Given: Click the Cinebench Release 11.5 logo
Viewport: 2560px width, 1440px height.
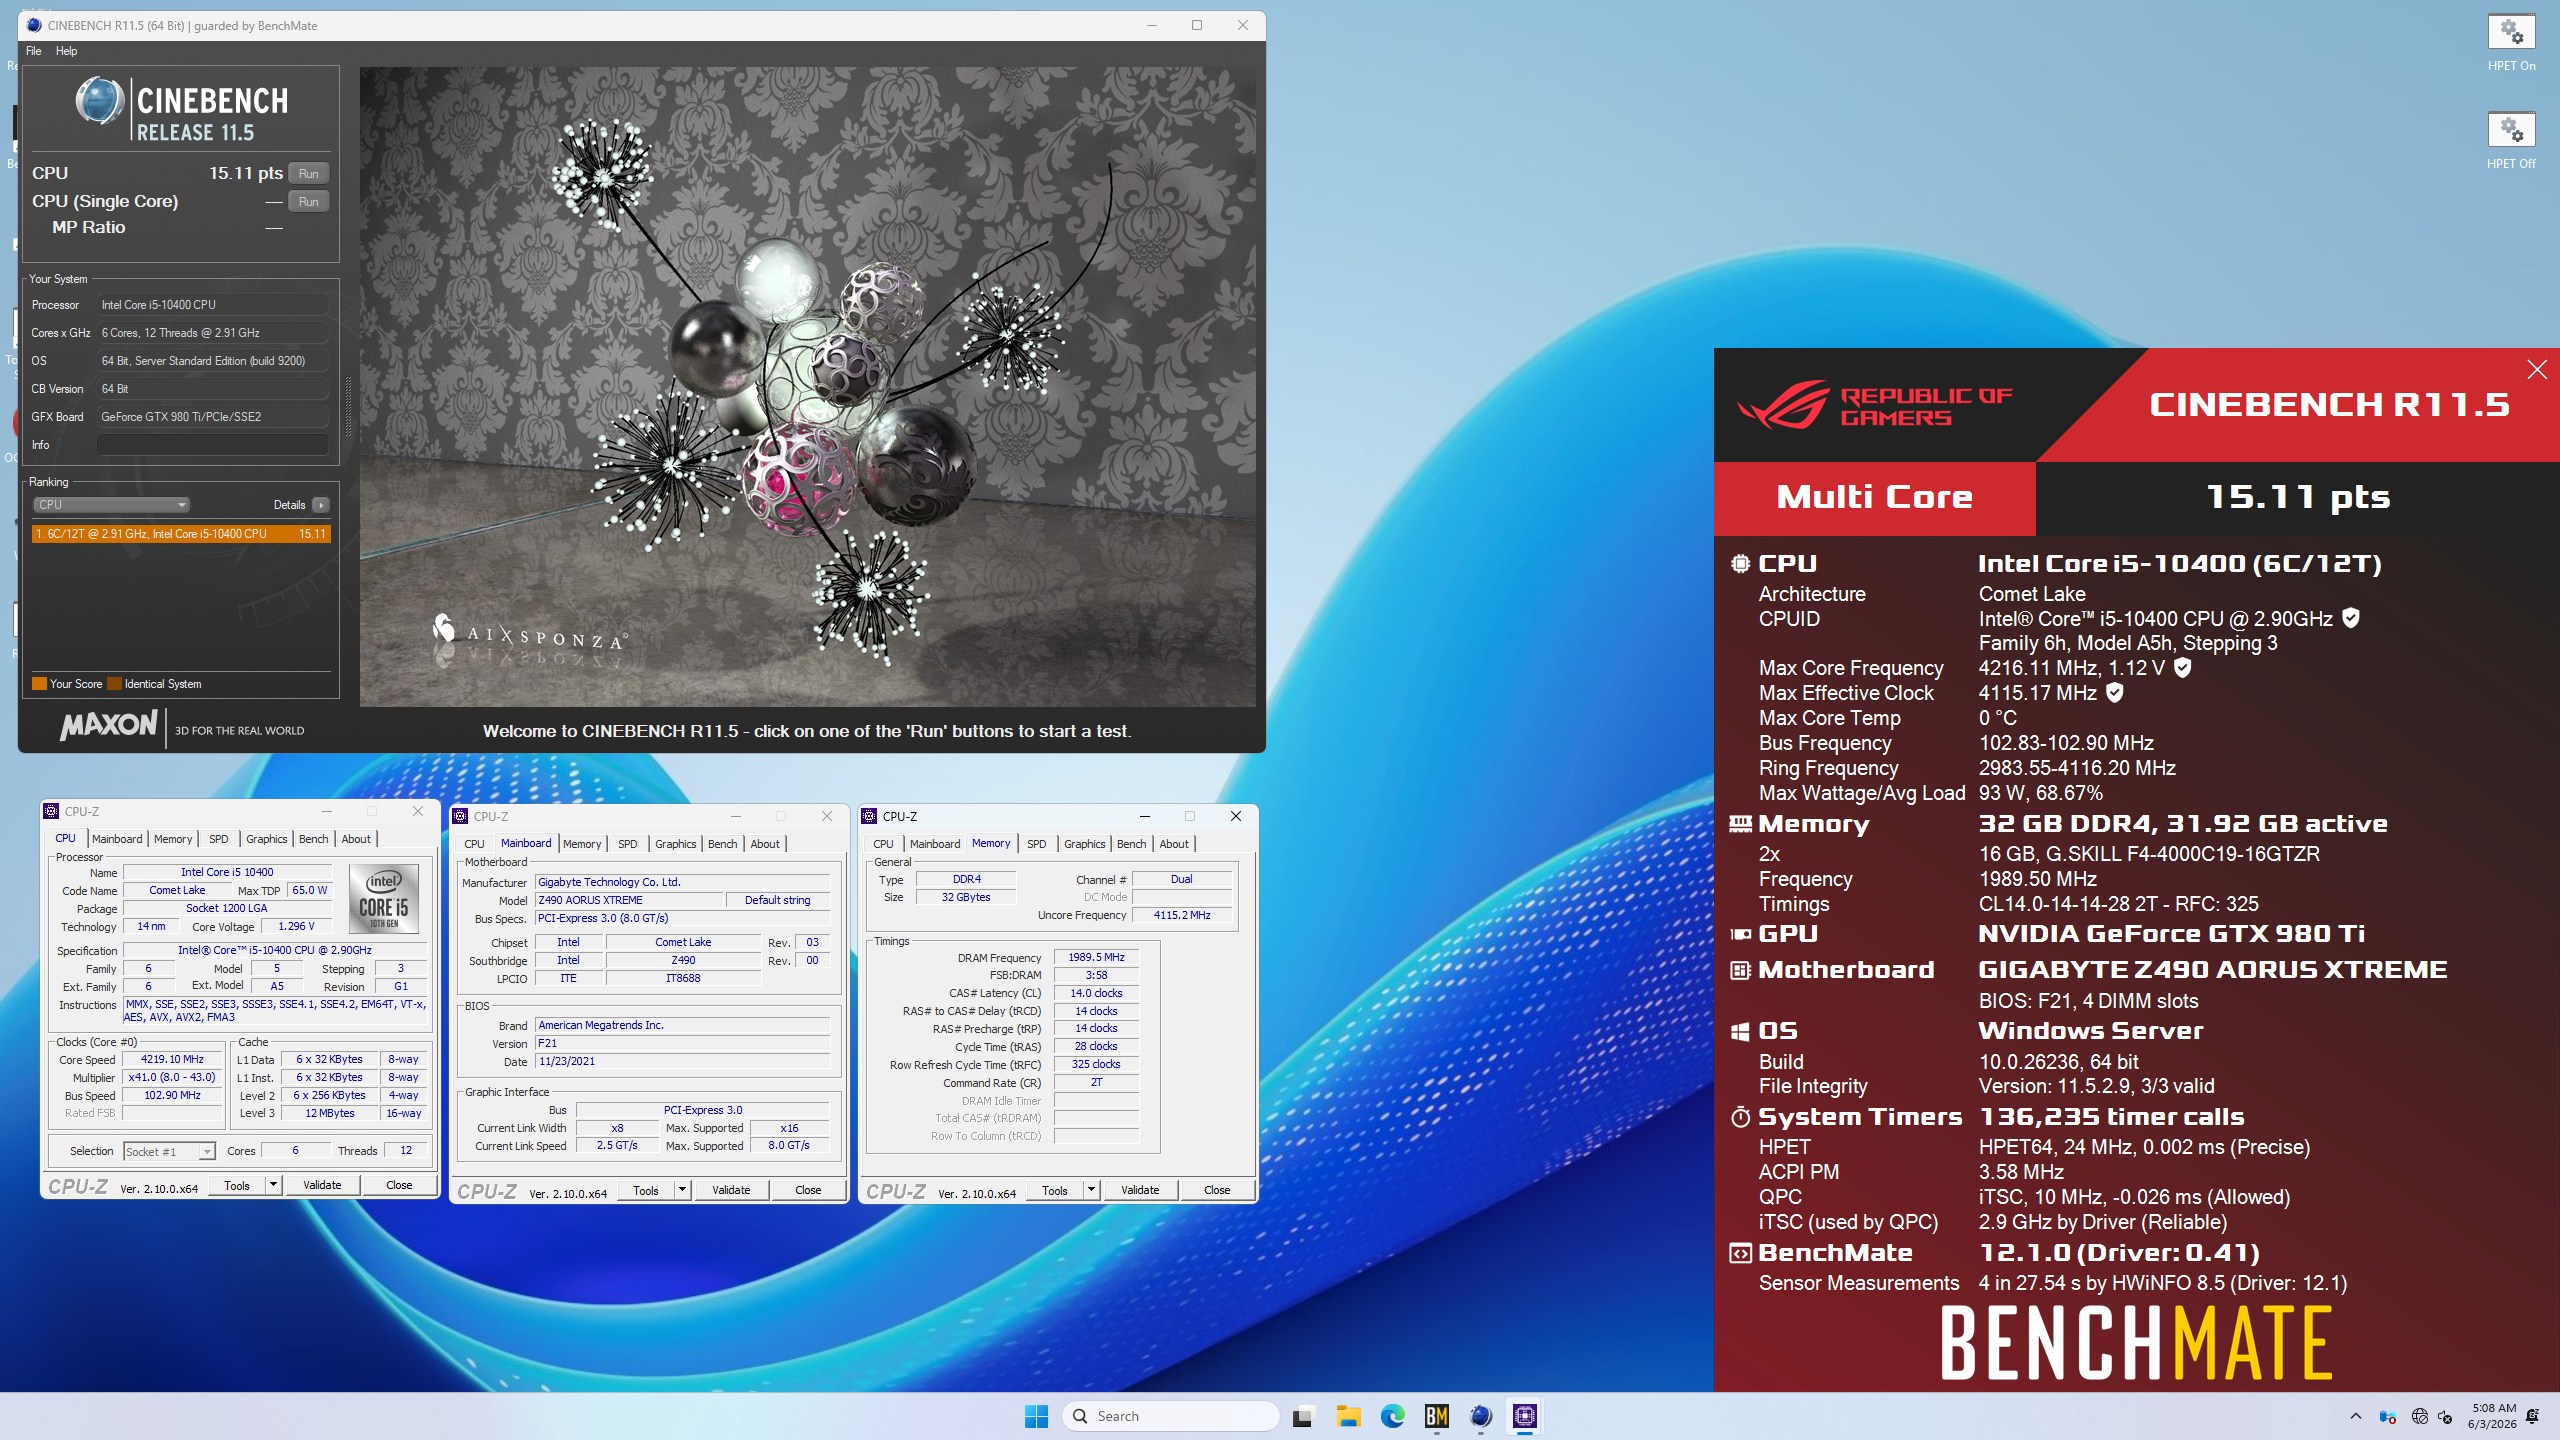Looking at the screenshot, I should coord(181,109).
